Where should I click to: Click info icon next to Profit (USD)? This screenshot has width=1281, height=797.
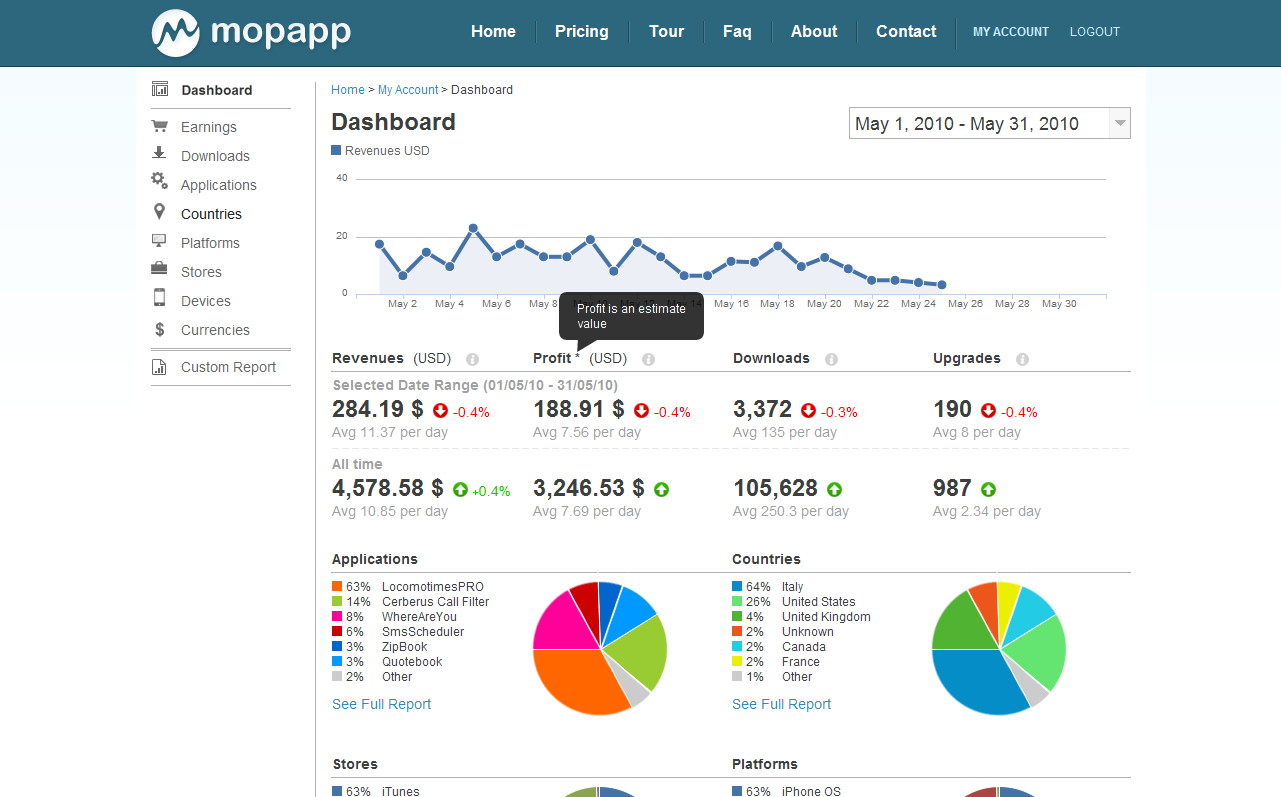(648, 359)
